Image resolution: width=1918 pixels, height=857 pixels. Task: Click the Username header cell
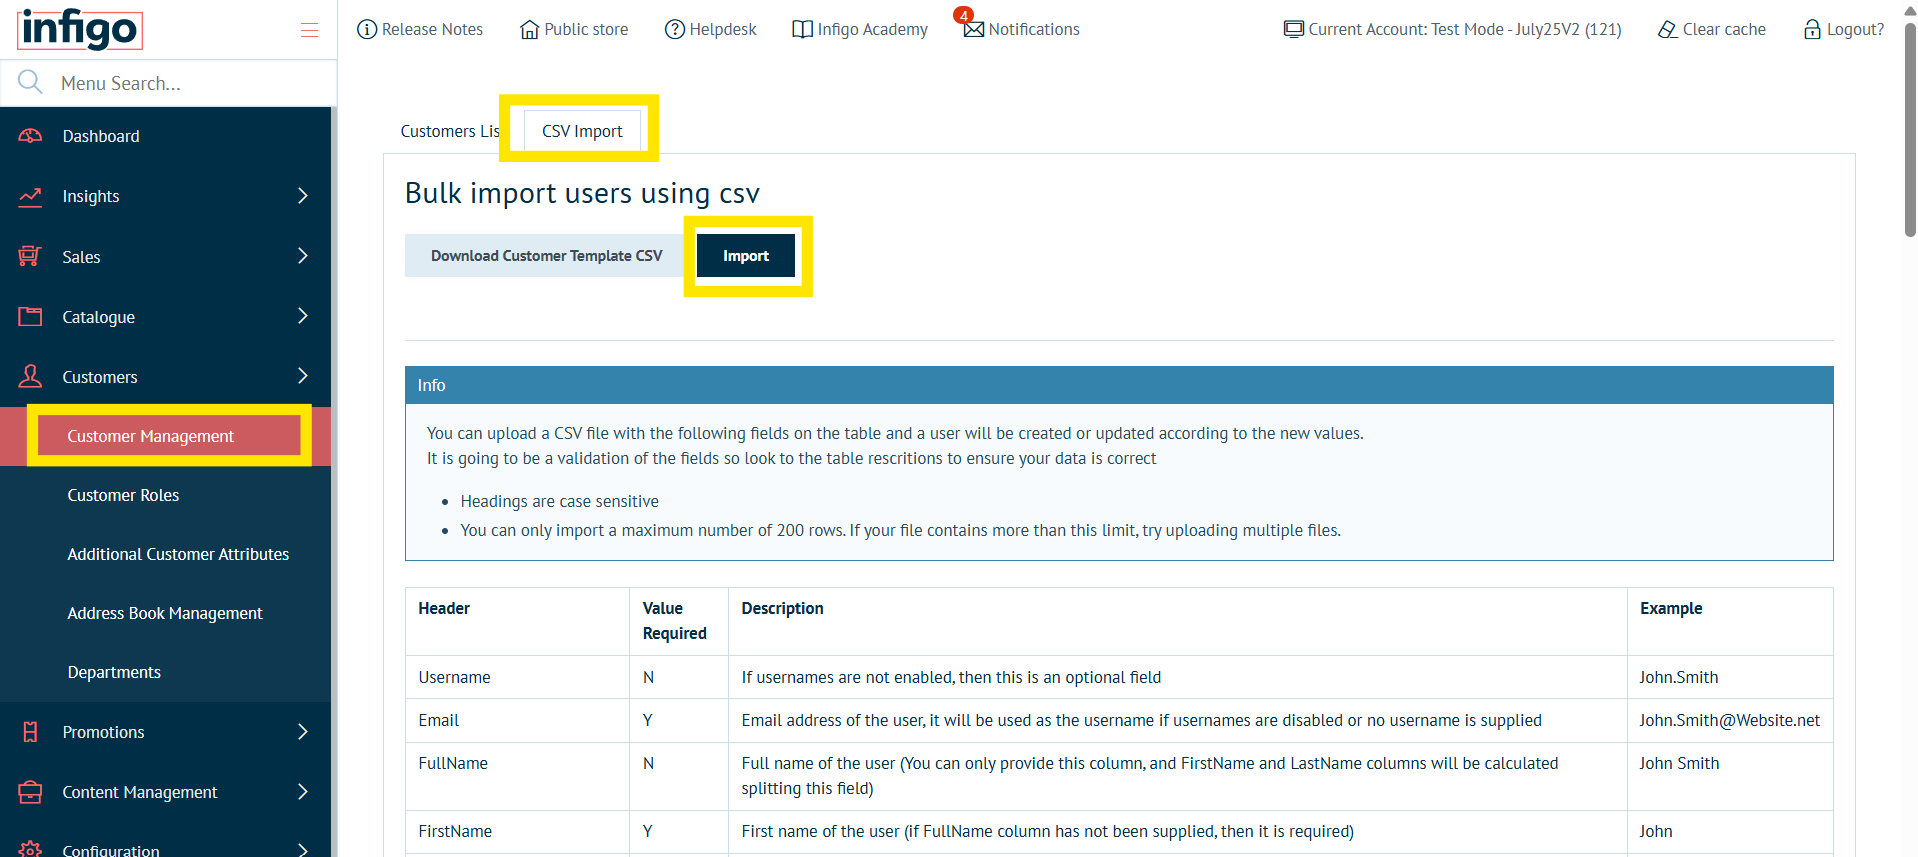(517, 677)
